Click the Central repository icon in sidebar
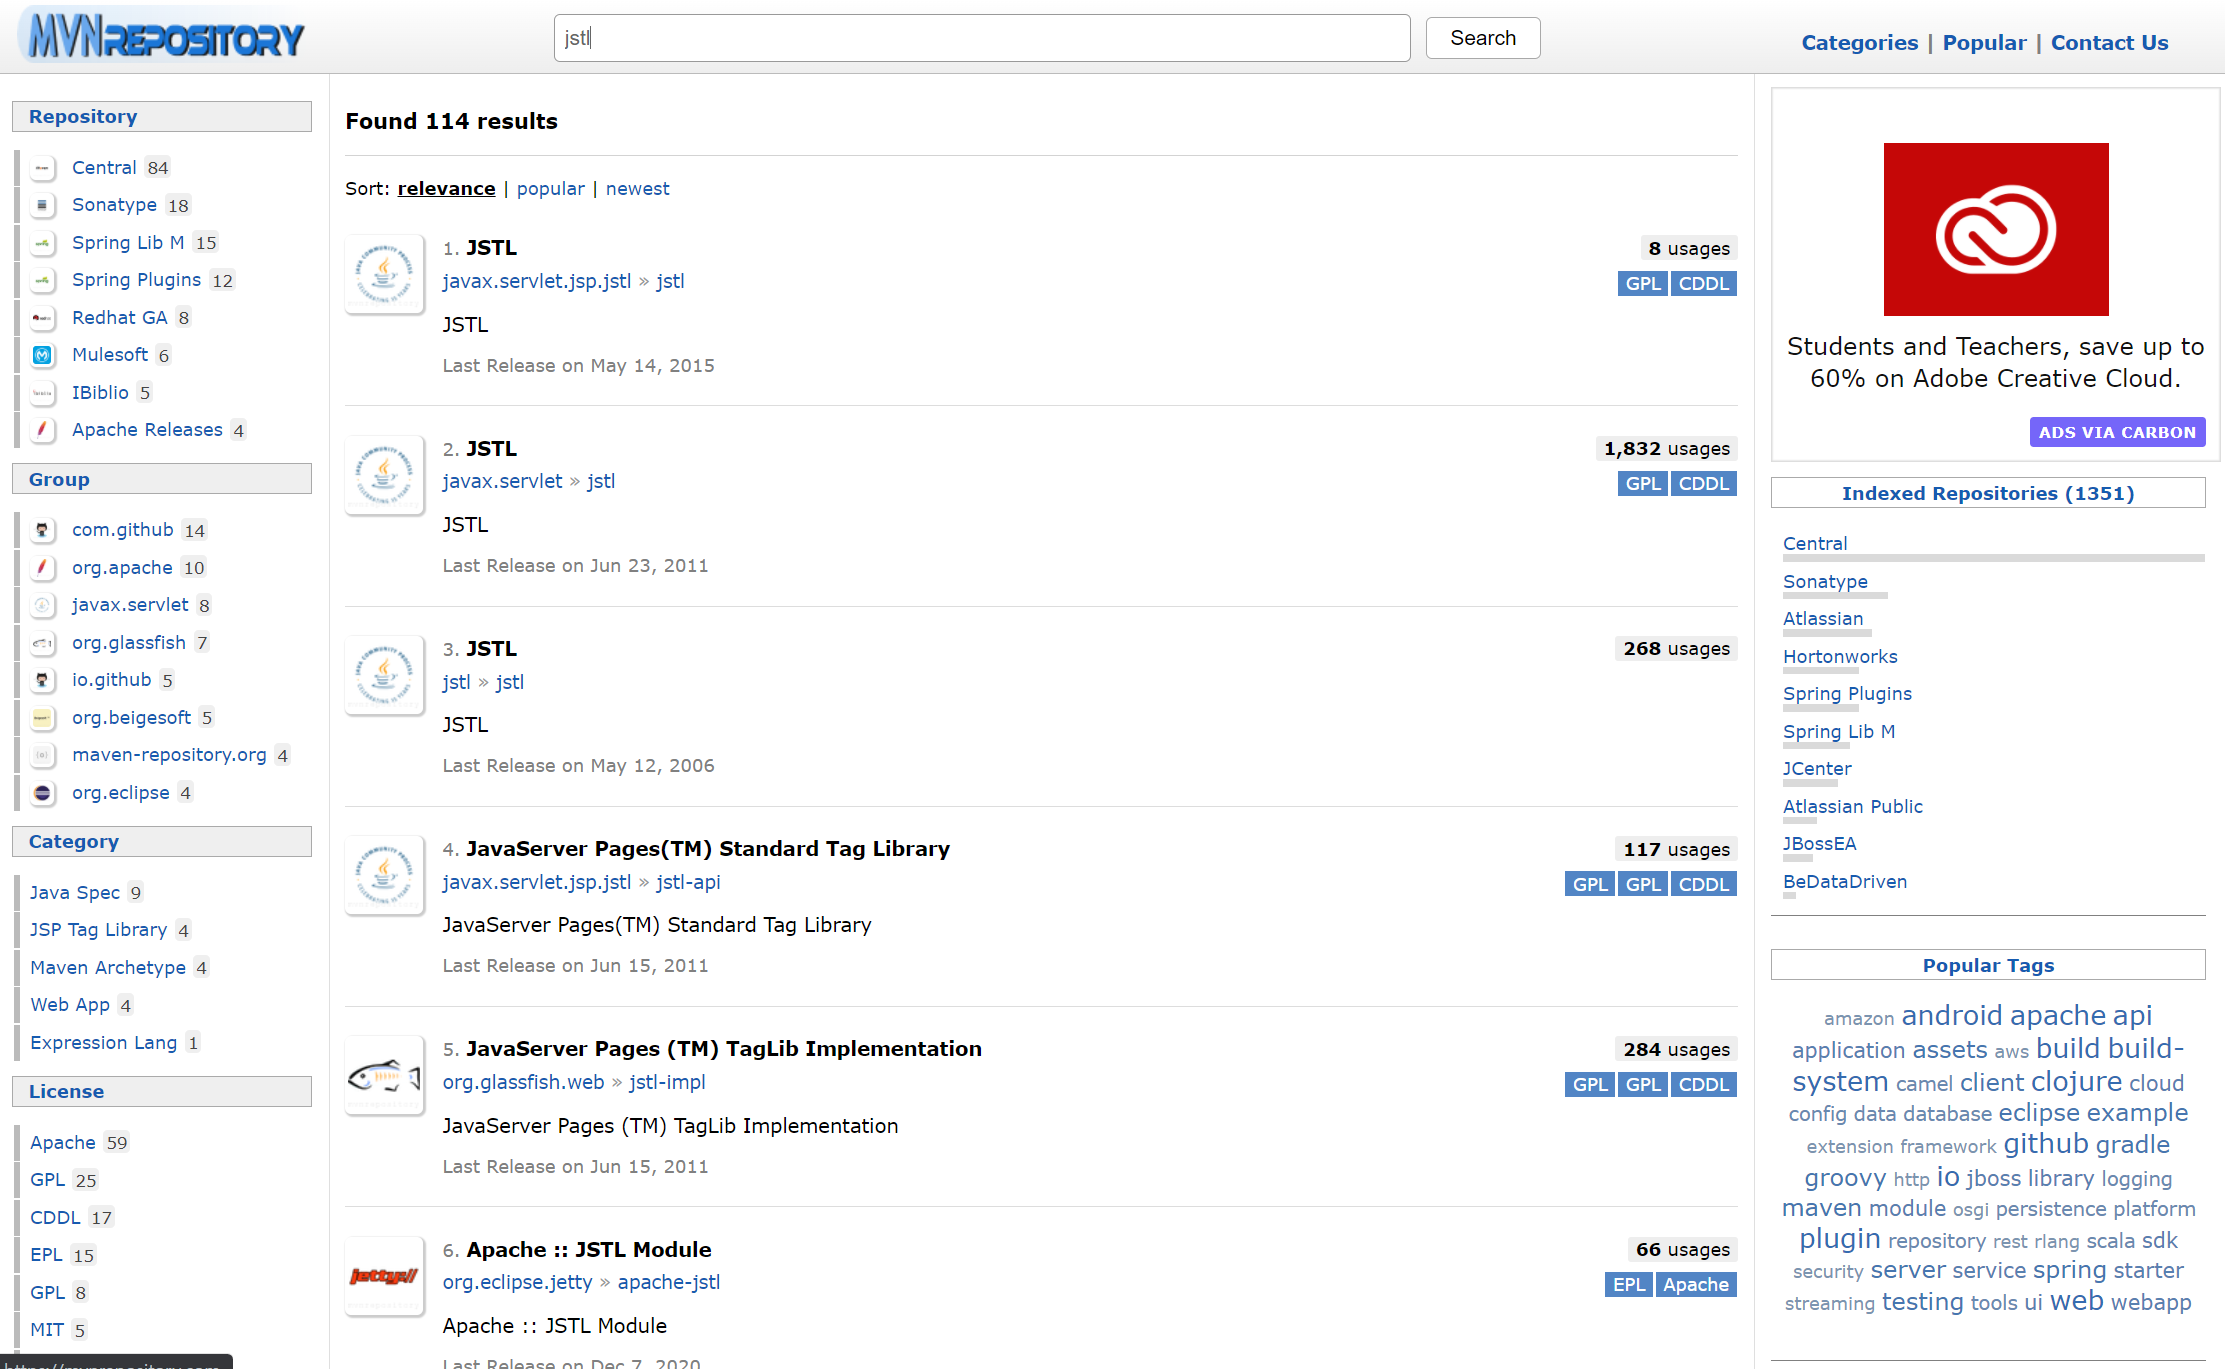The height and width of the screenshot is (1369, 2225). click(42, 168)
